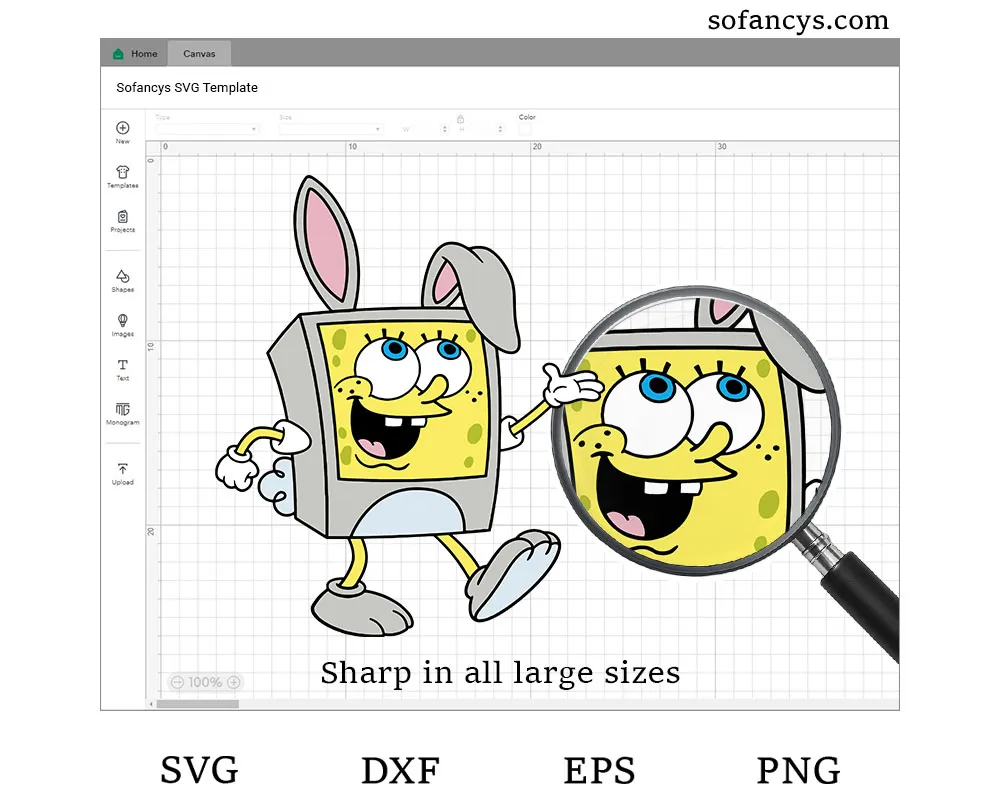Expand the Size dropdown
This screenshot has width=1000, height=800.
330,129
